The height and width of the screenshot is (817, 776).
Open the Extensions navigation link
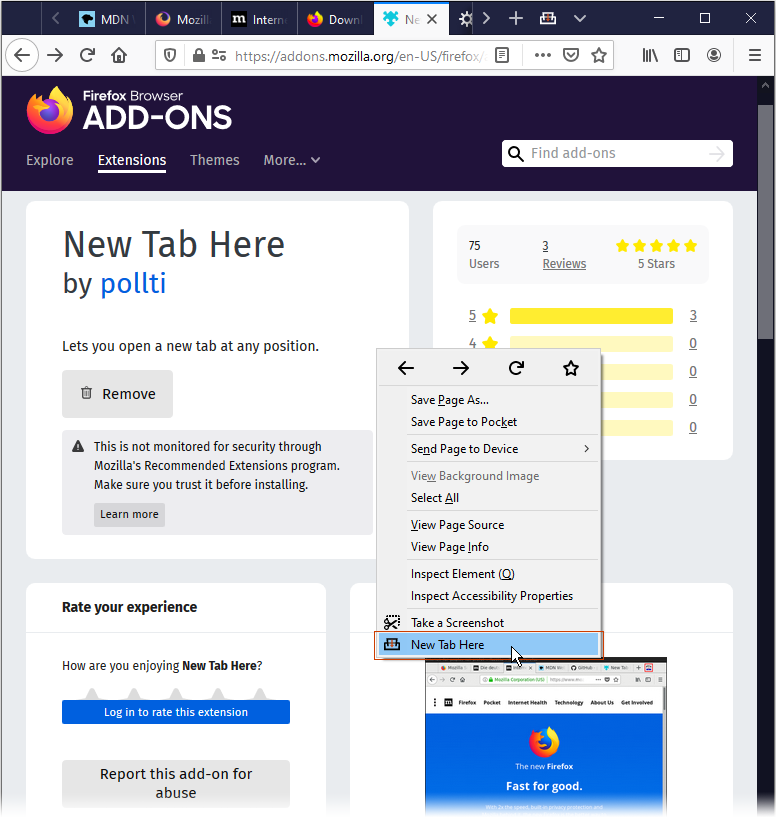pyautogui.click(x=132, y=160)
